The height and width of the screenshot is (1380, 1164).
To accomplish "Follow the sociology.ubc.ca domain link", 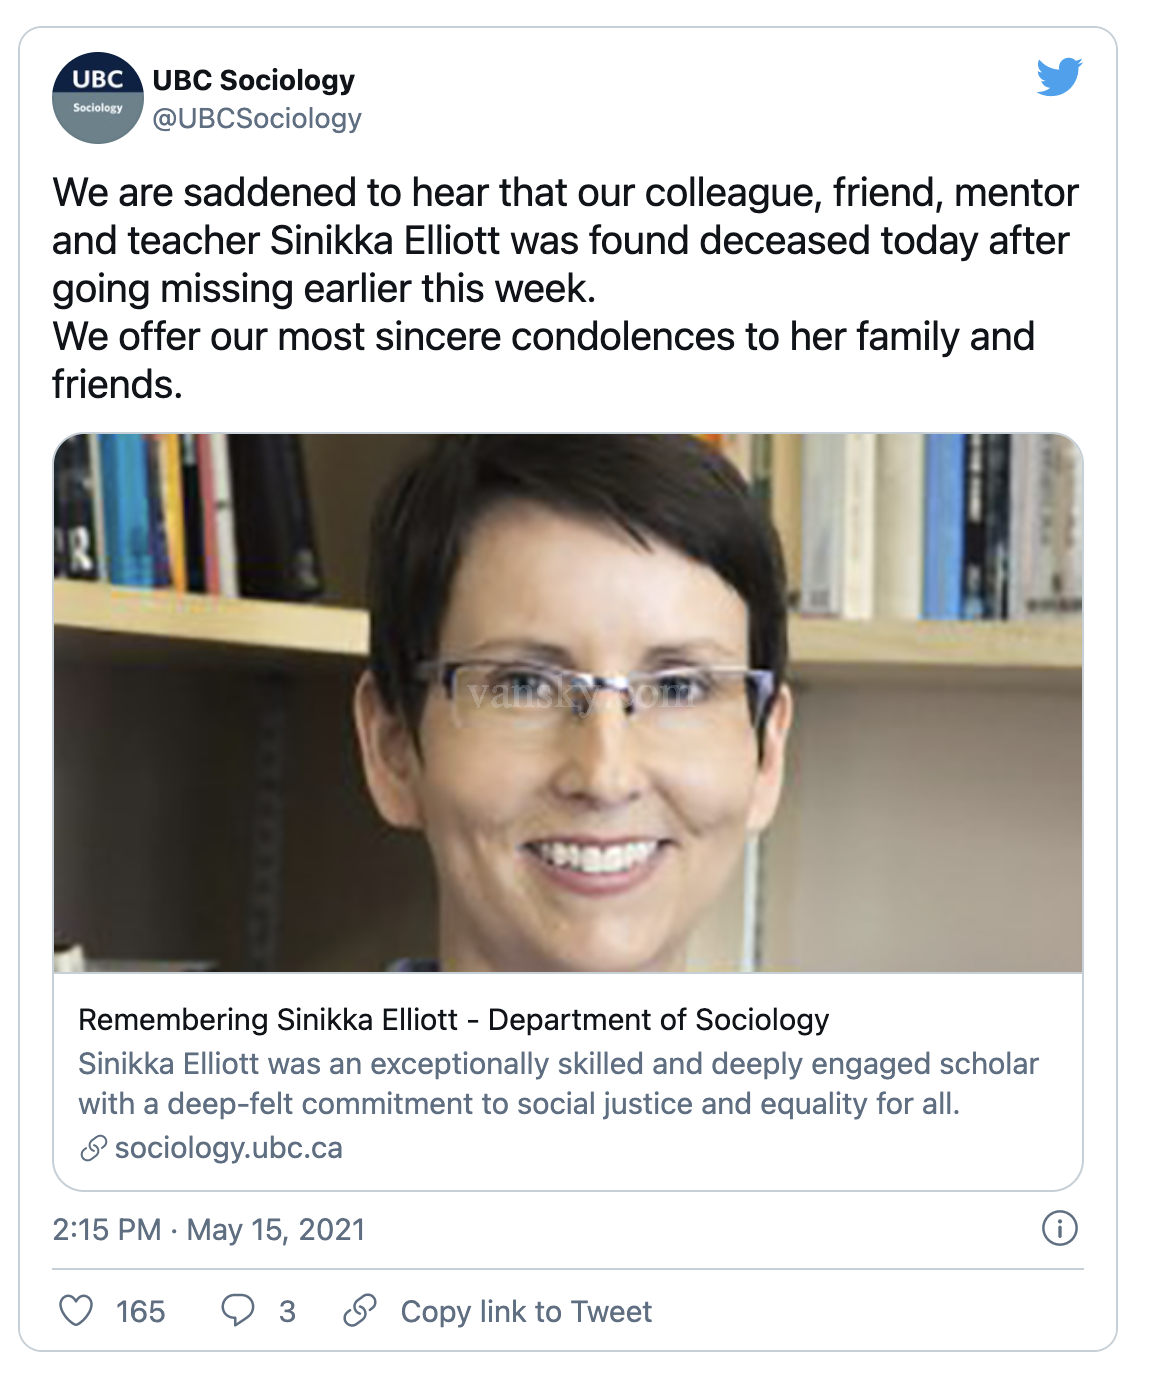I will click(229, 1148).
